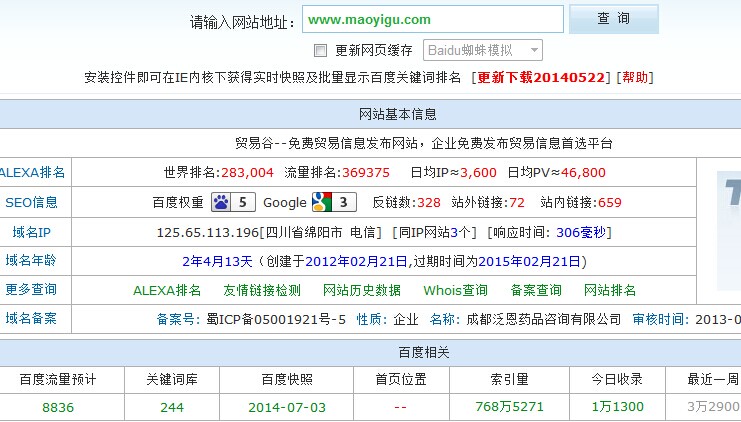Click index volume 768万5271
The width and height of the screenshot is (741, 422).
pos(509,407)
